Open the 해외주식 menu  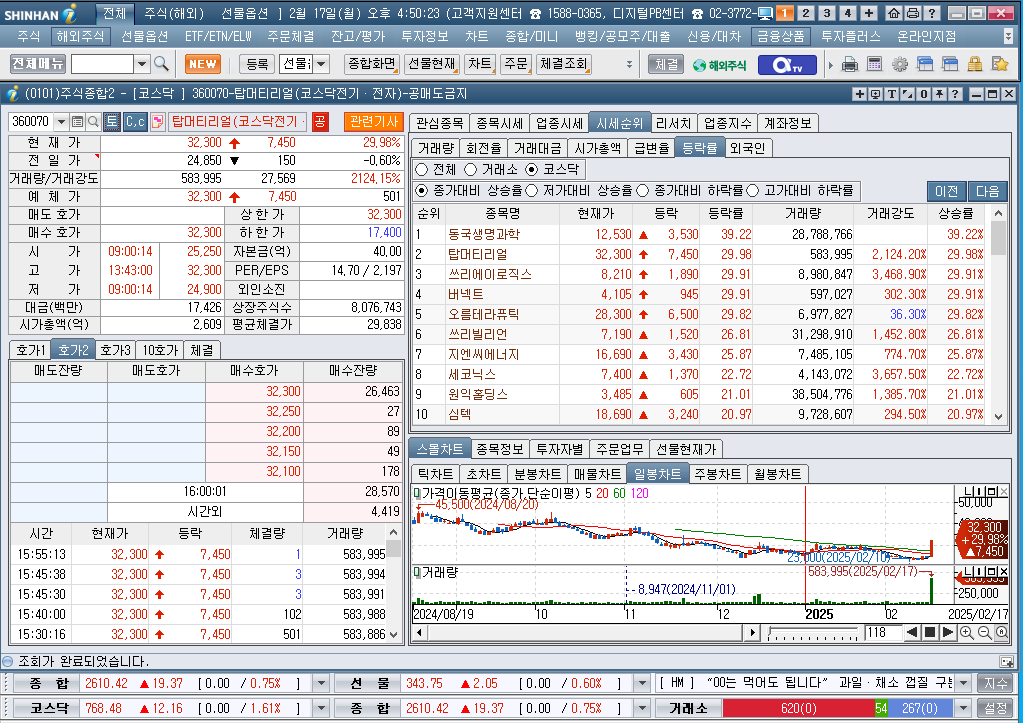[80, 37]
